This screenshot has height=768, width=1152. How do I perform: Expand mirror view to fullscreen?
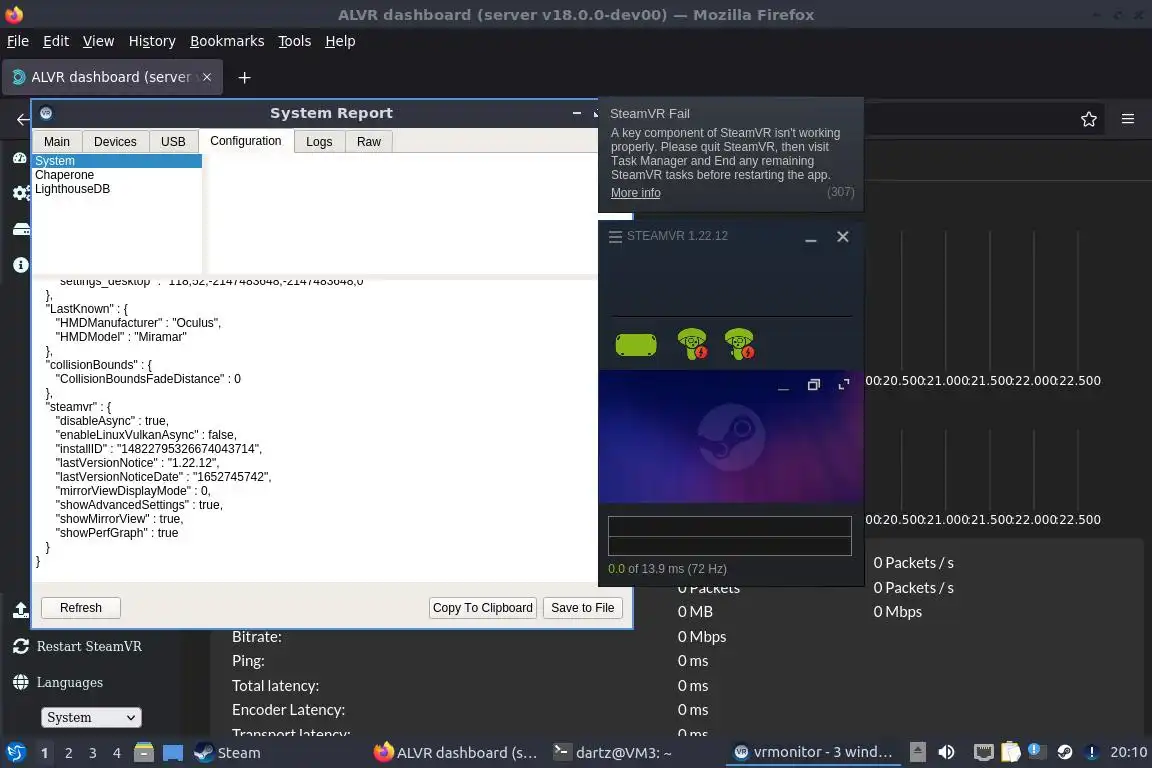pos(843,385)
